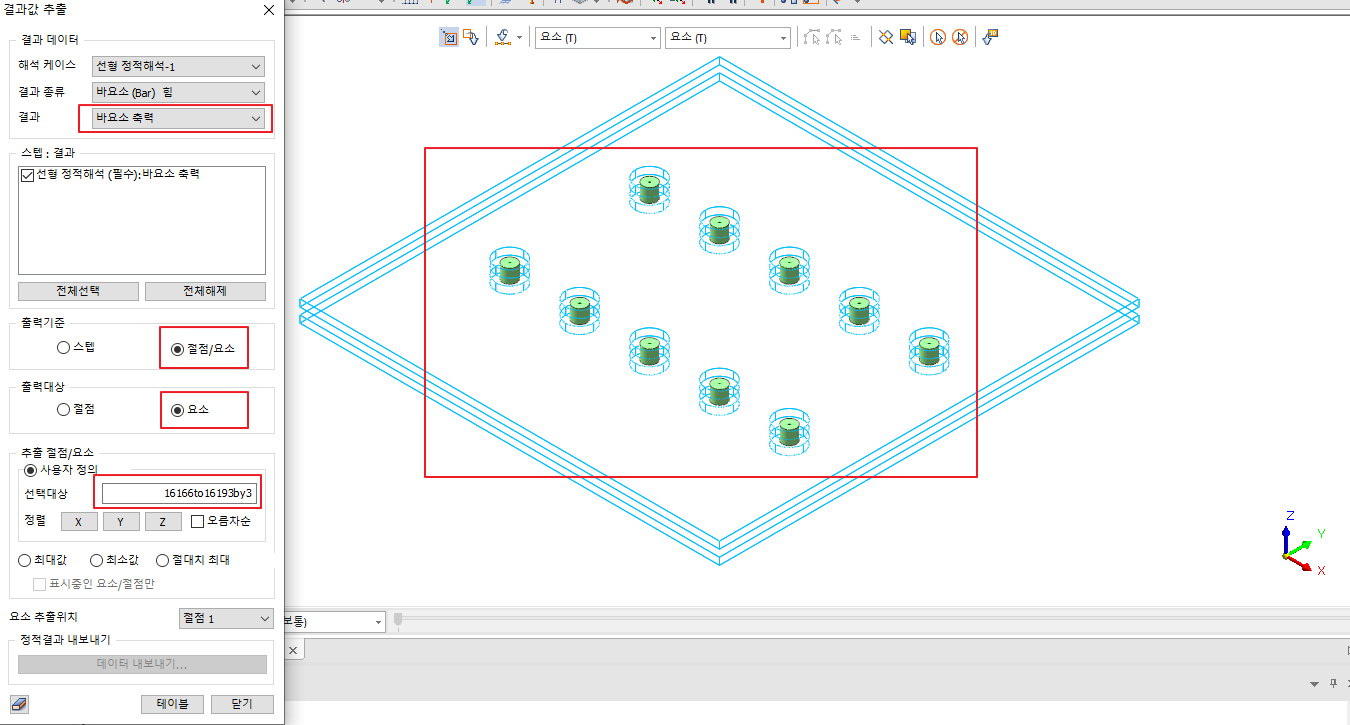This screenshot has height=725, width=1350.
Task: Click the eraser icon in the dialog
Action: pyautogui.click(x=19, y=704)
